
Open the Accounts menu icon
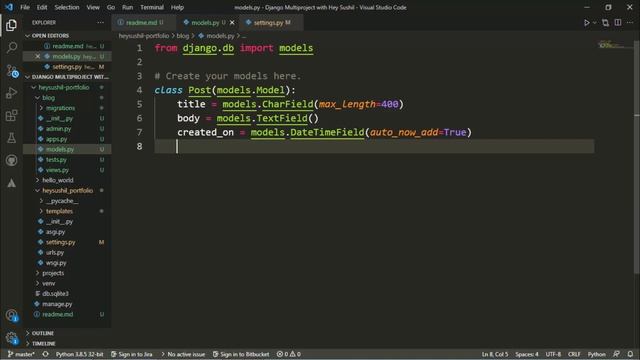tap(12, 316)
